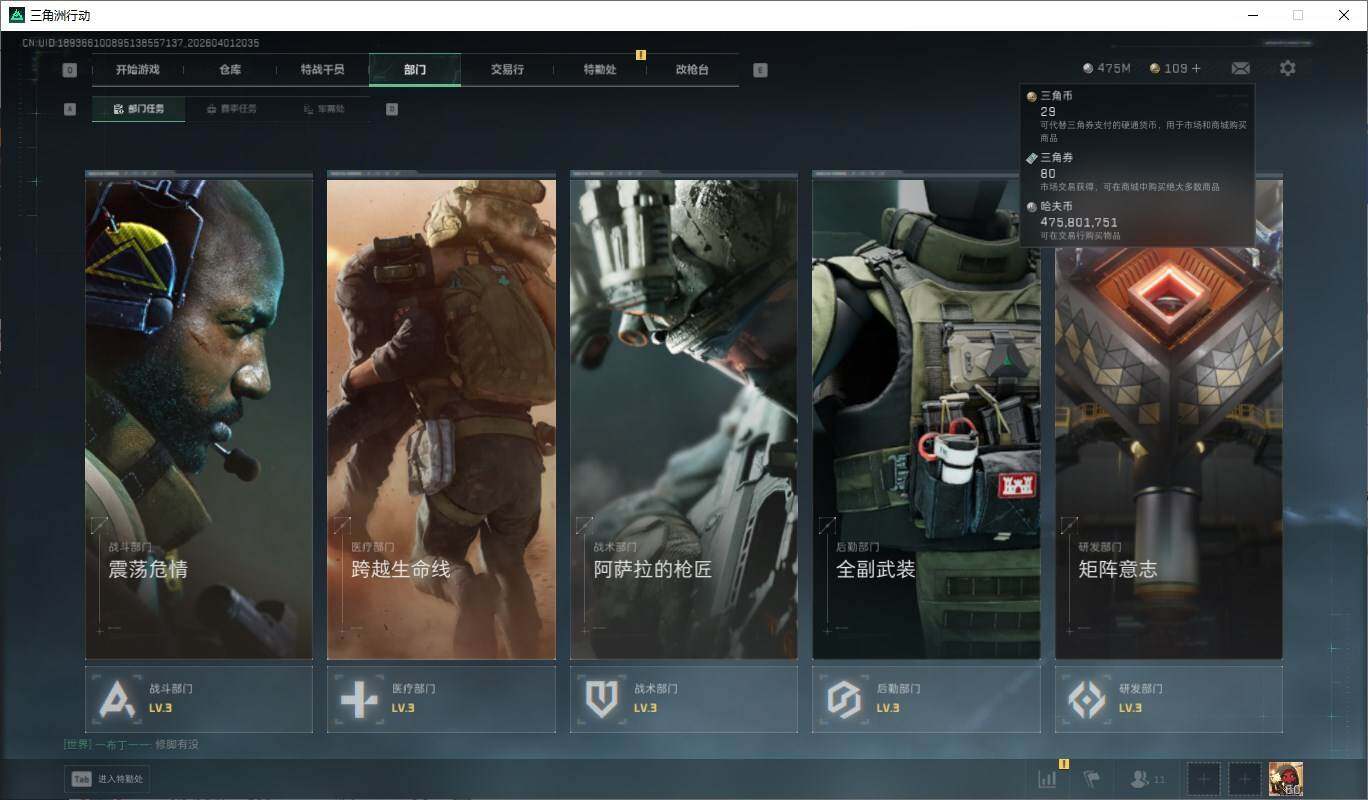Click the plus beside 109 currency
The height and width of the screenshot is (800, 1368).
click(1196, 68)
